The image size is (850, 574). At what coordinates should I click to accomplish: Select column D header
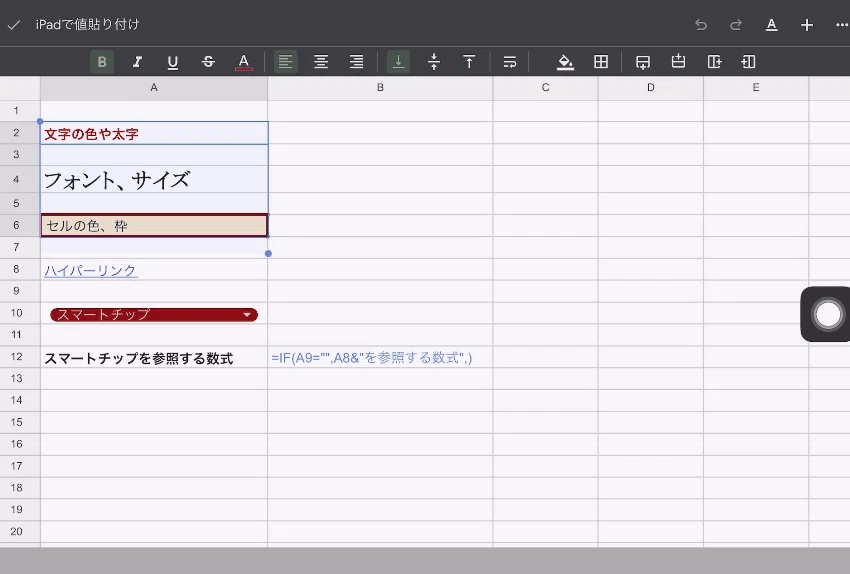(x=651, y=88)
